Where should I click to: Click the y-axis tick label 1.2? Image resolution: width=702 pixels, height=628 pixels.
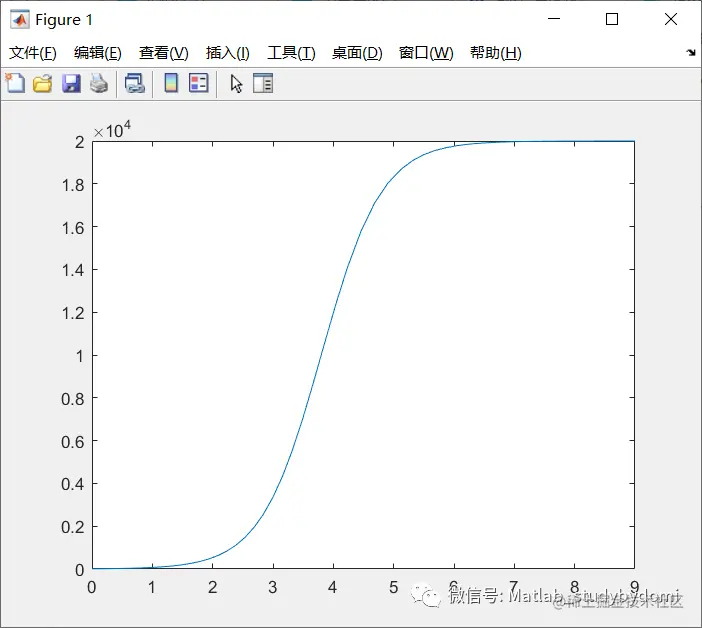73,313
